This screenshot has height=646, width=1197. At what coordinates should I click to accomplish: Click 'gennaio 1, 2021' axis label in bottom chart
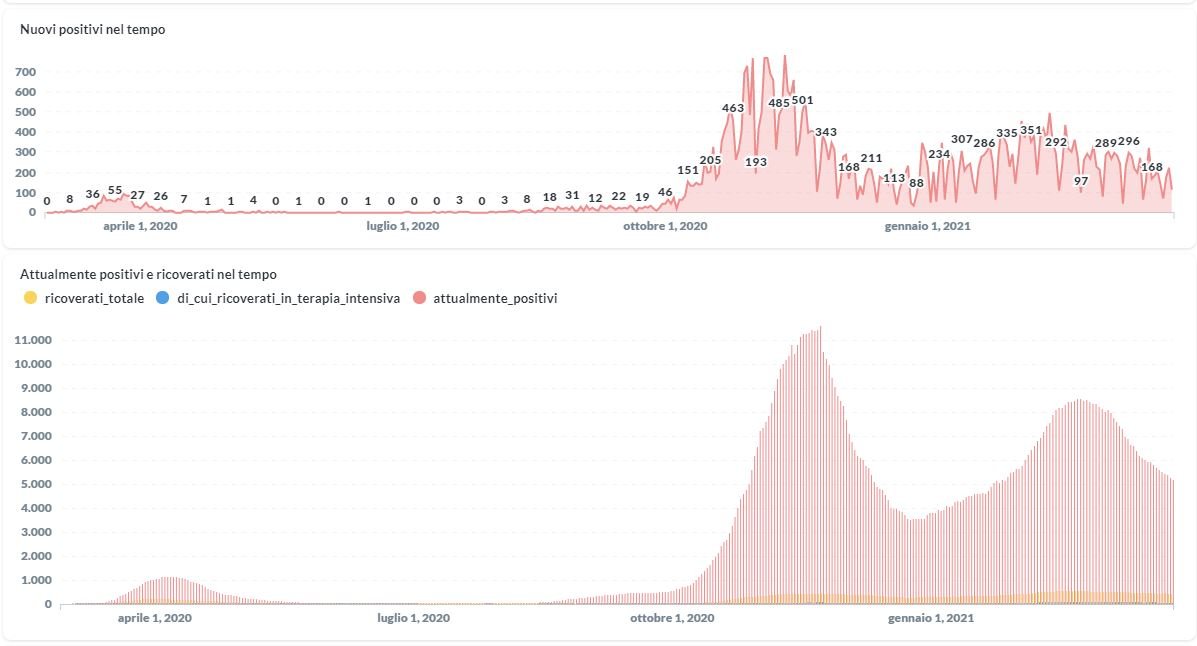[x=931, y=619]
